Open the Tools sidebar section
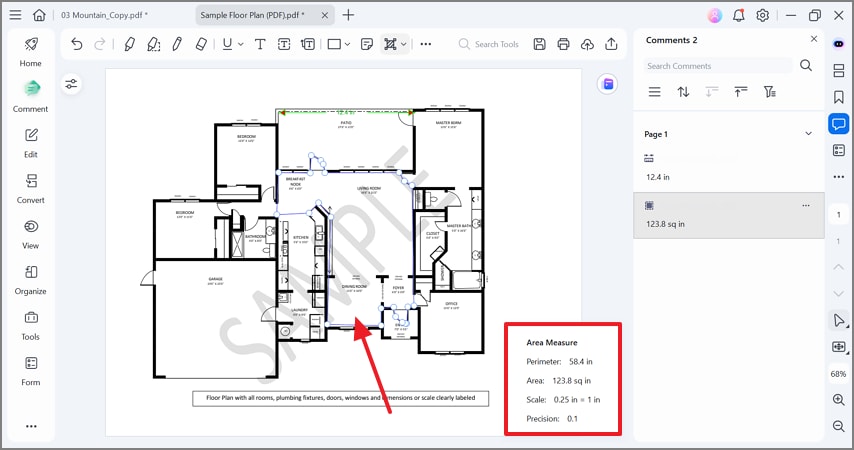 click(30, 326)
